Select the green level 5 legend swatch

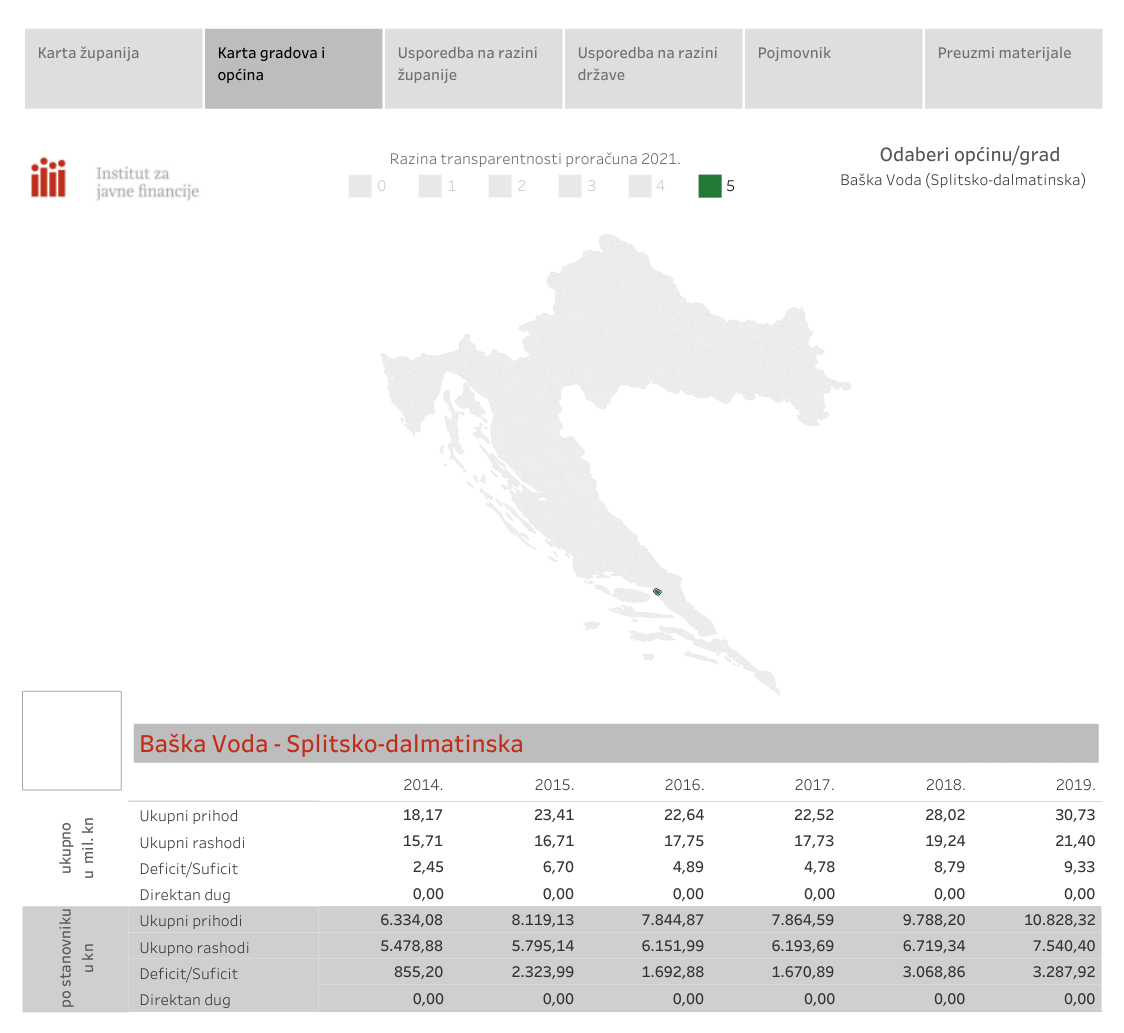710,186
